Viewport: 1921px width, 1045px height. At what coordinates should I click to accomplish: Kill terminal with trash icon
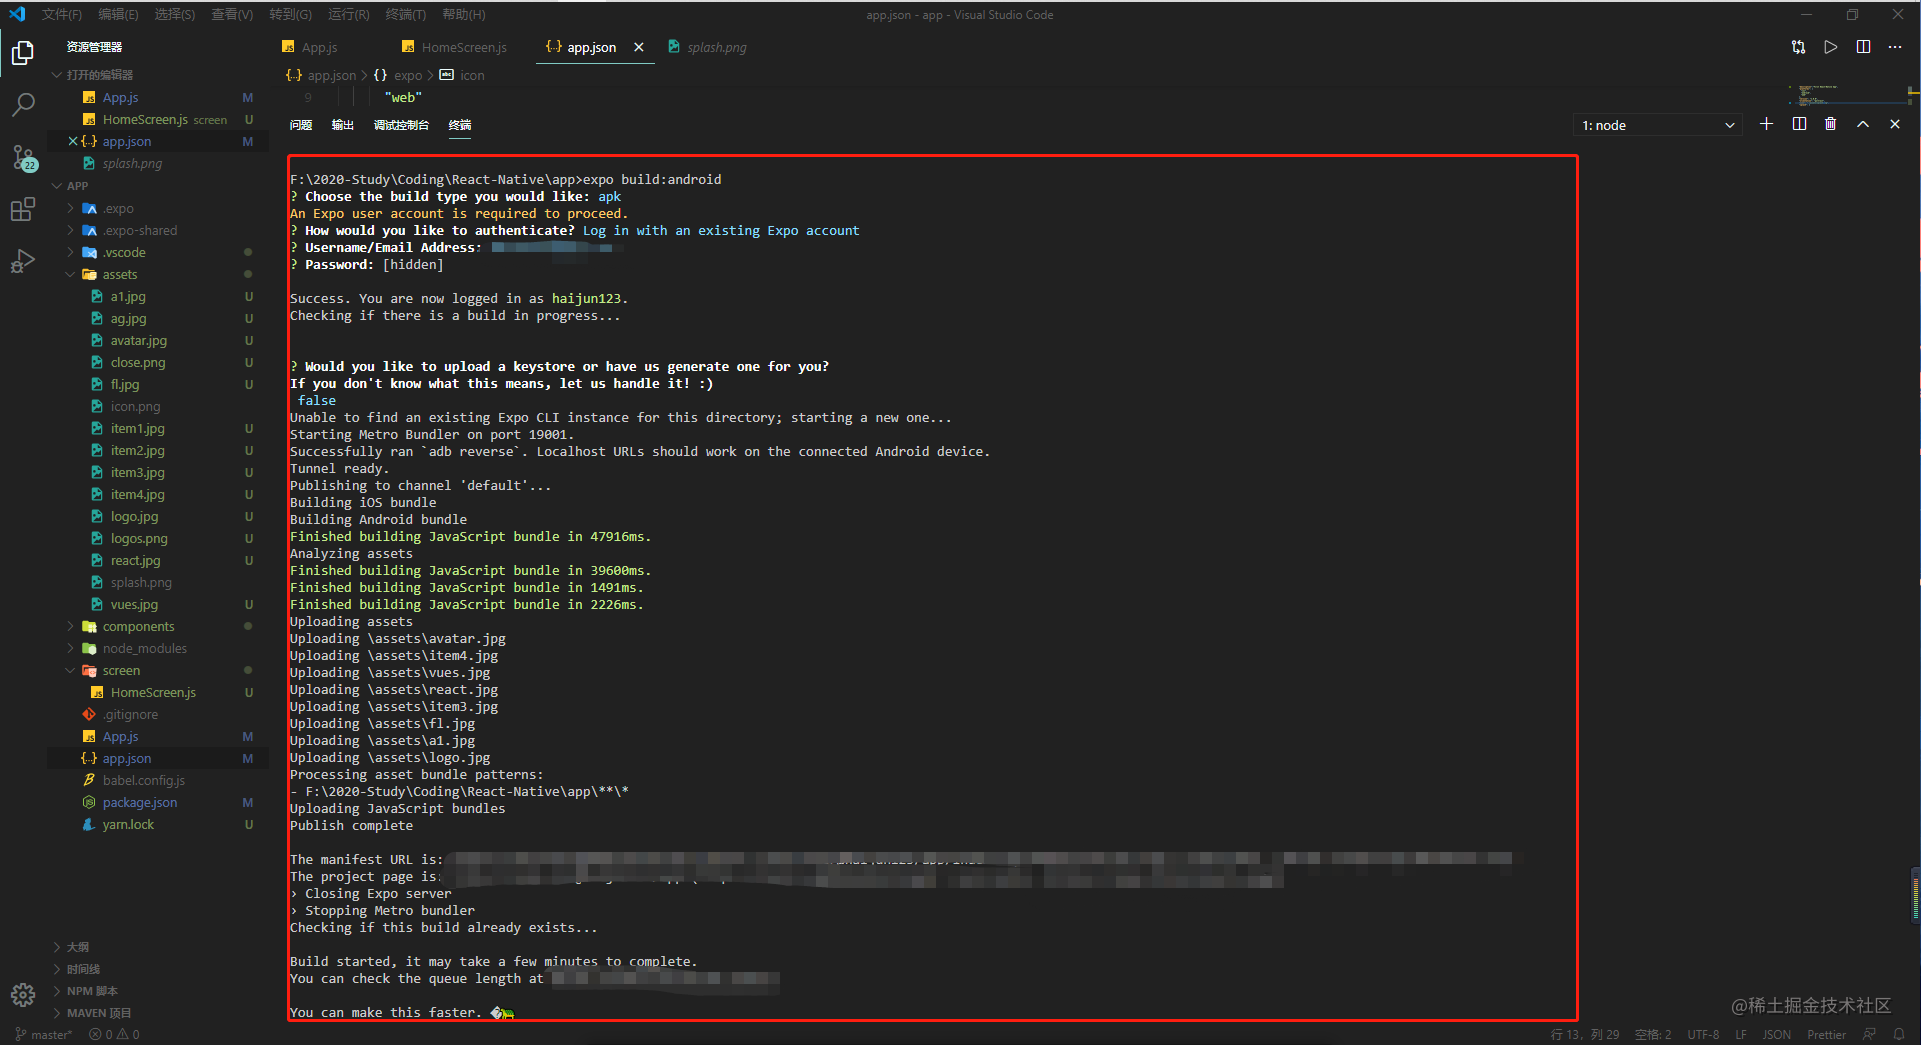pyautogui.click(x=1831, y=124)
